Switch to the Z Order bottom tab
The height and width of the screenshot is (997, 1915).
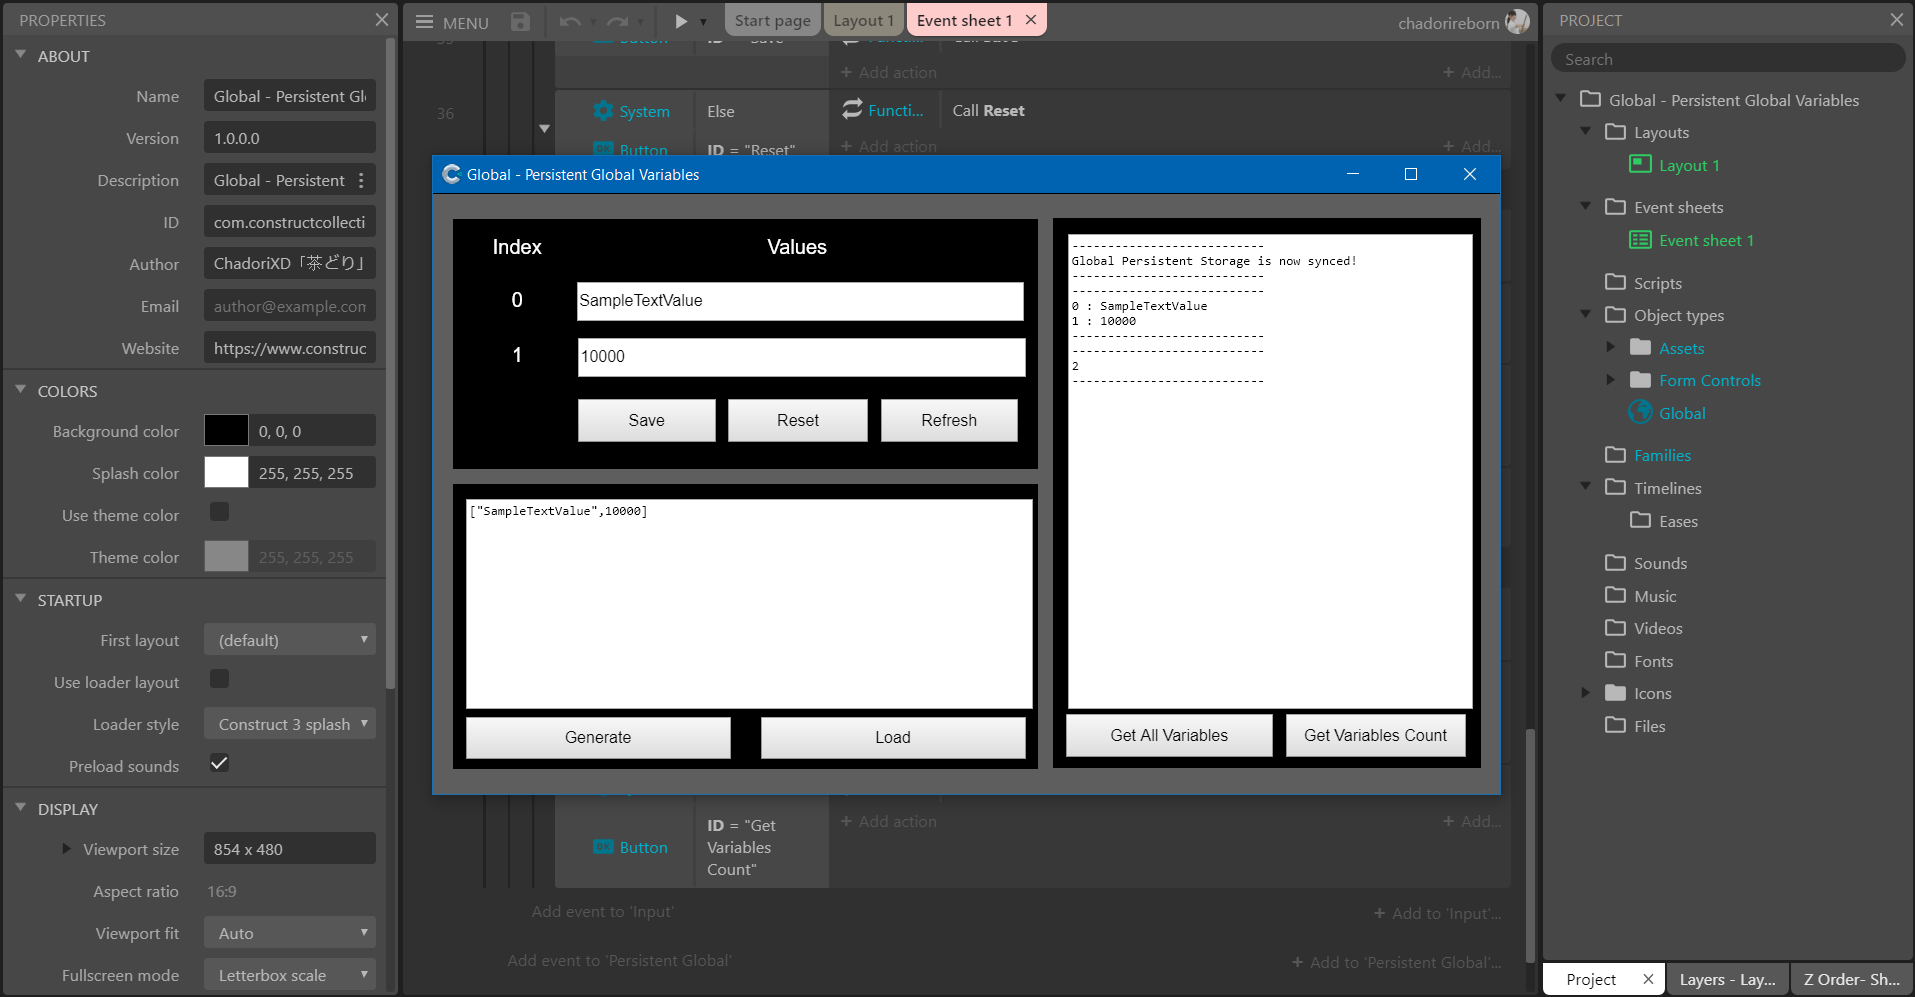(x=1851, y=979)
